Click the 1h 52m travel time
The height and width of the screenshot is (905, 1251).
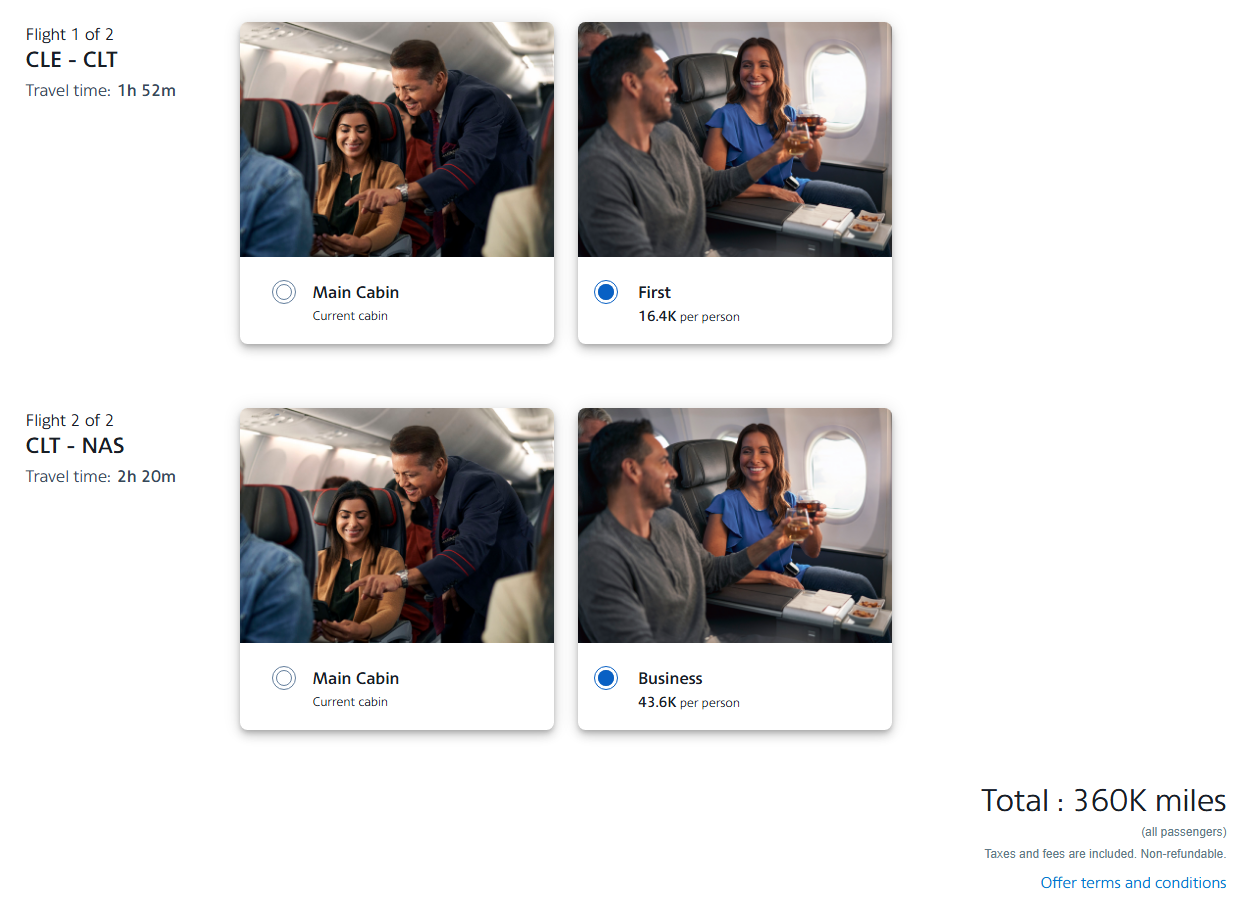pos(146,90)
